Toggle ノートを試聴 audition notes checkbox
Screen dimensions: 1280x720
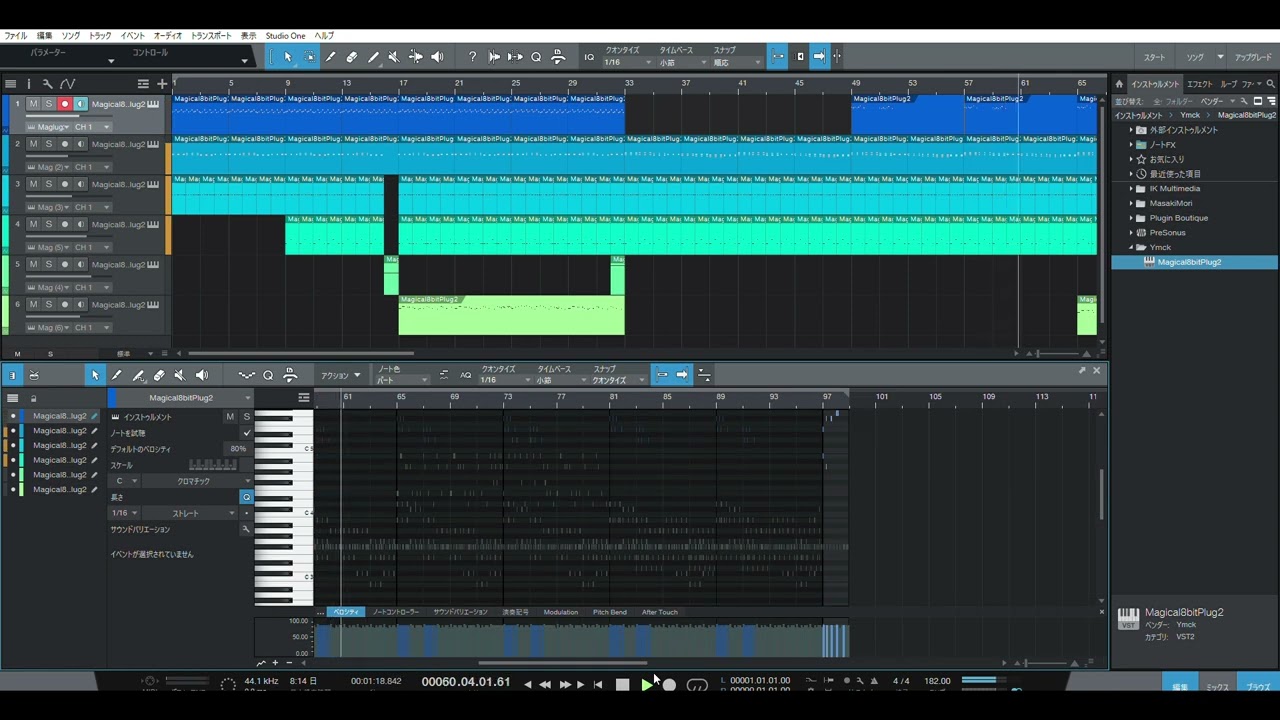click(246, 433)
